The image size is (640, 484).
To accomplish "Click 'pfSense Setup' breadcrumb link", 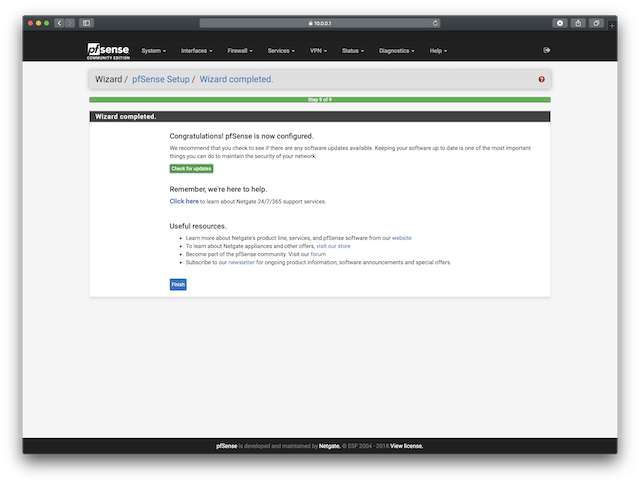I will (x=161, y=79).
